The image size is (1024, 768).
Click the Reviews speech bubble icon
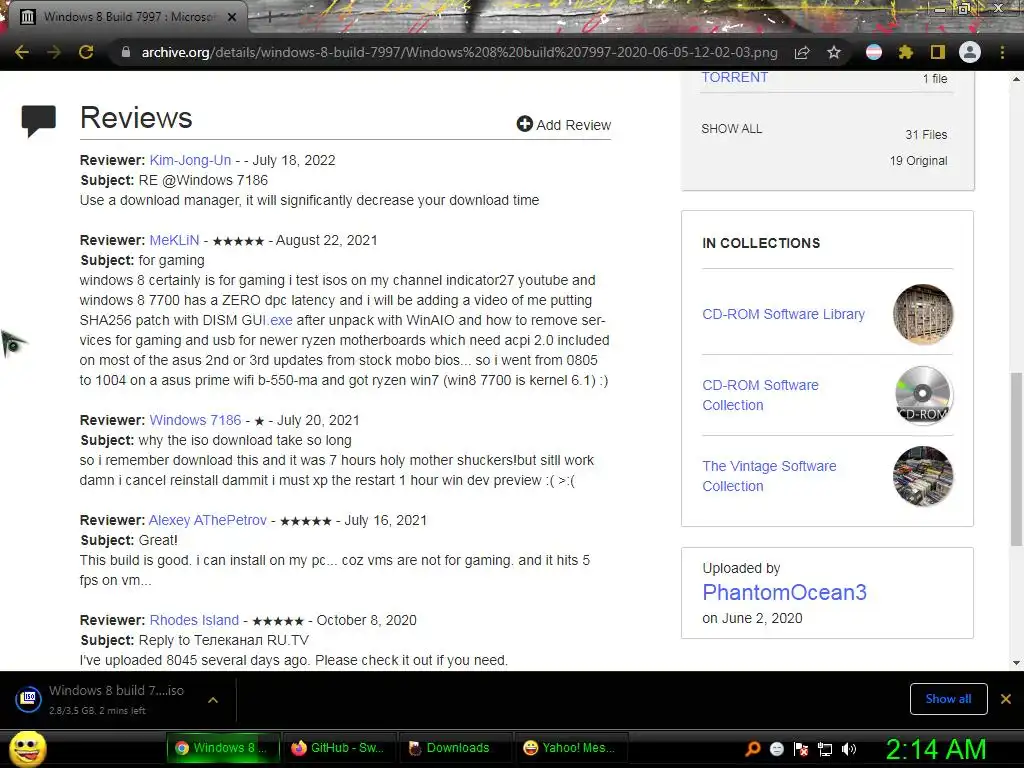[39, 121]
